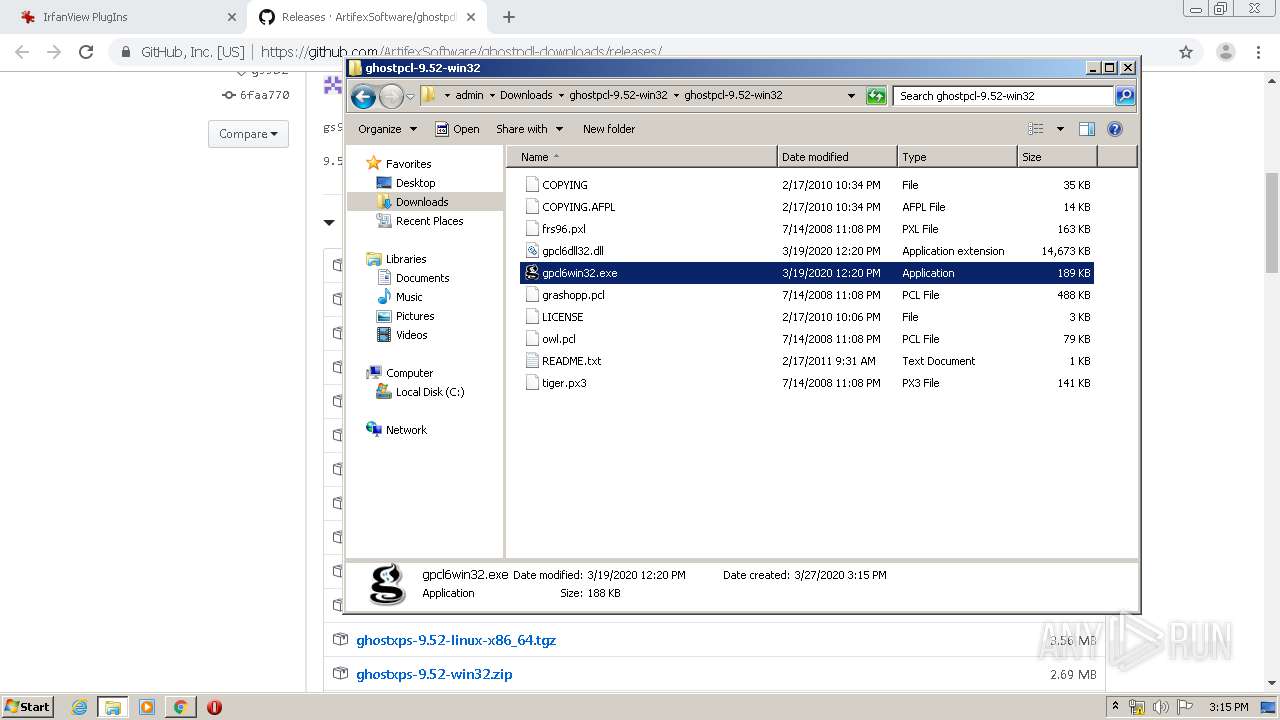The height and width of the screenshot is (720, 1280).
Task: Open Chrome profile avatar
Action: pos(1225,52)
